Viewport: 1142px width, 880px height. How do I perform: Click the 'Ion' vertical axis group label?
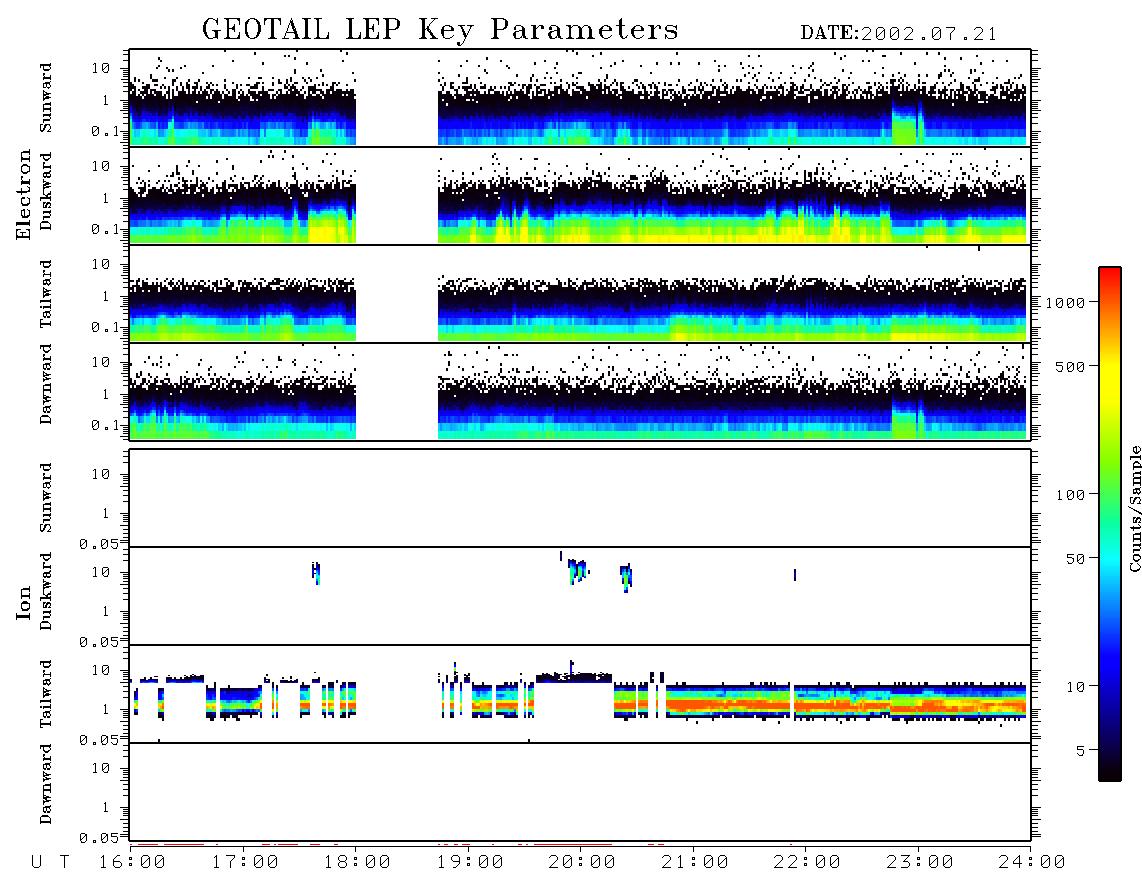[x=23, y=602]
